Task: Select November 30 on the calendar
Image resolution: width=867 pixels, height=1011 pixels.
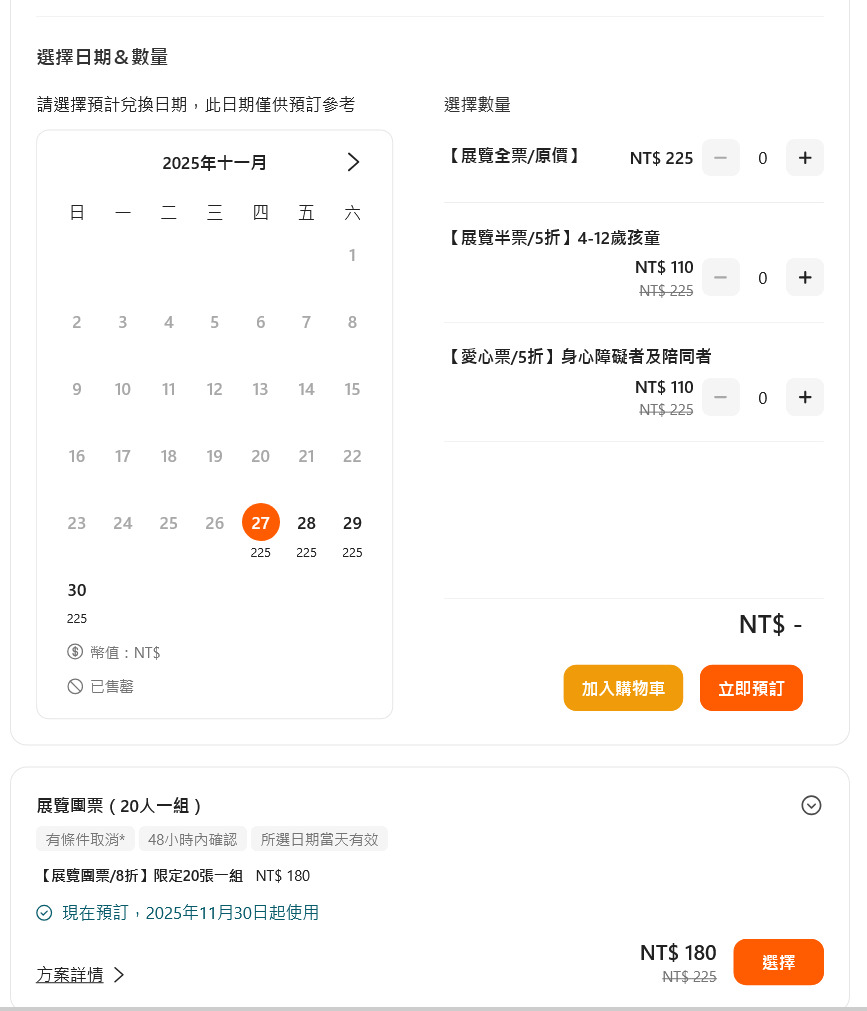Action: [x=77, y=590]
